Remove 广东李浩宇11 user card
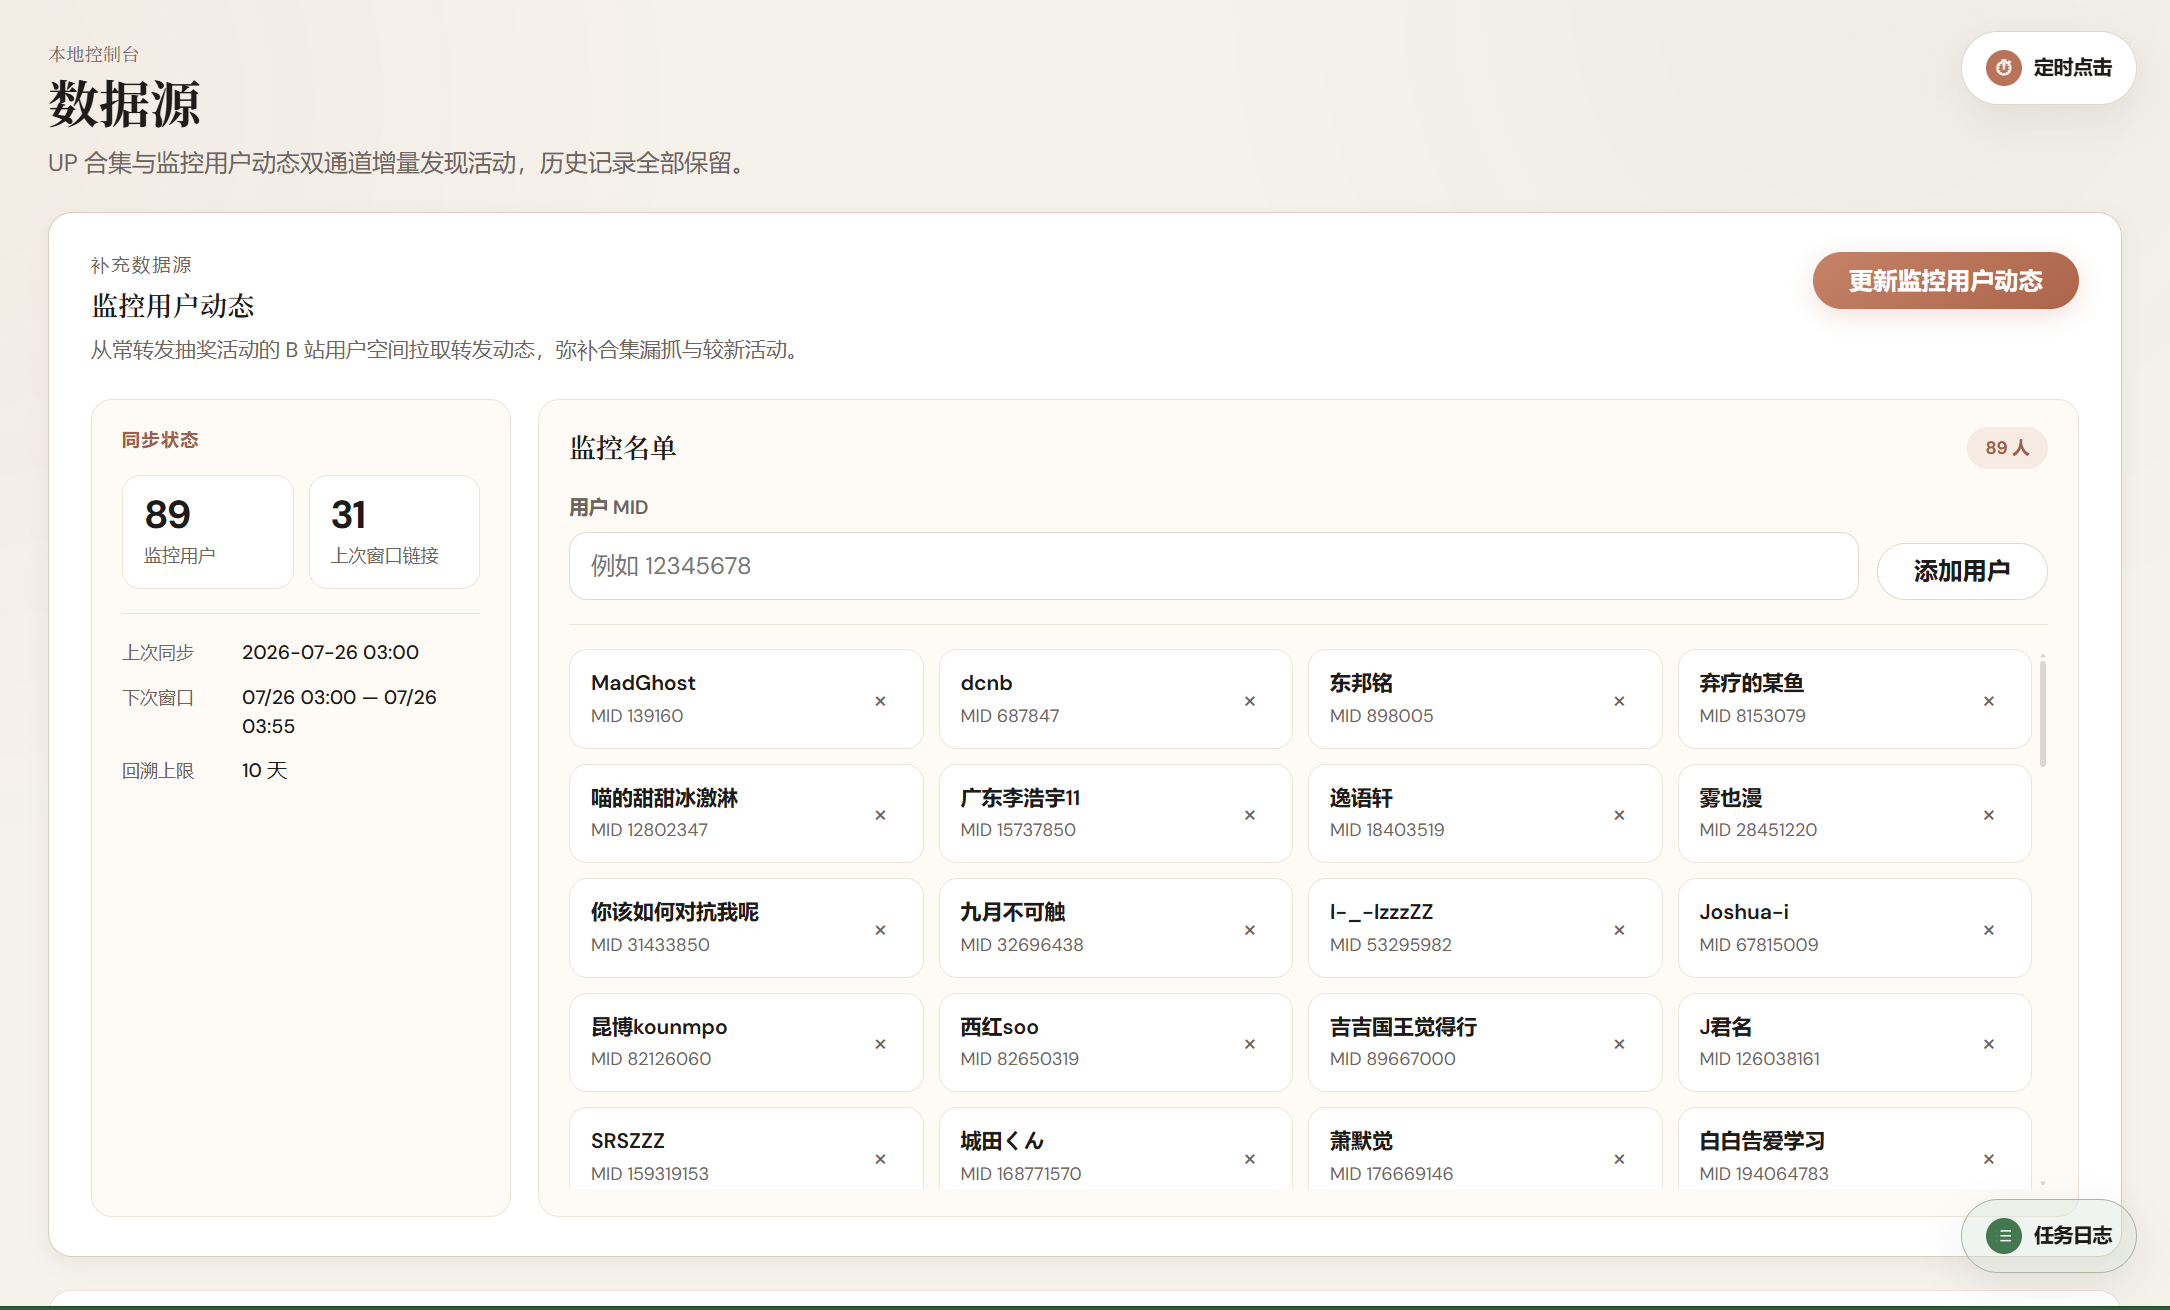The height and width of the screenshot is (1310, 2170). pyautogui.click(x=1249, y=815)
